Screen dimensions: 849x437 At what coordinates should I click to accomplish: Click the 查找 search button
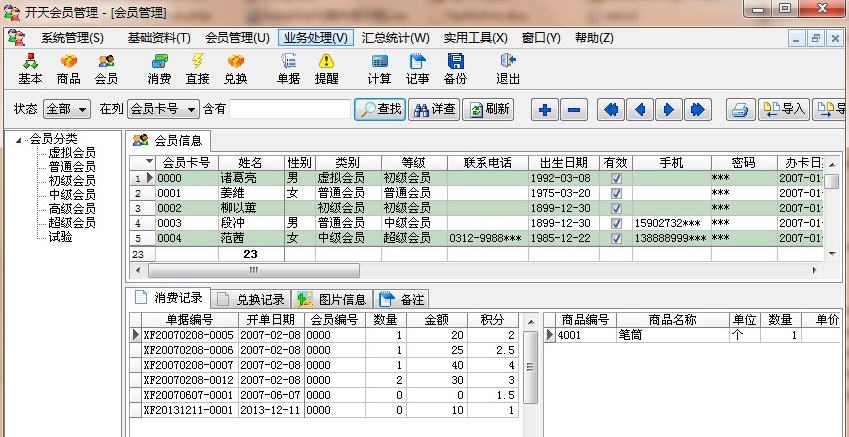(380, 109)
